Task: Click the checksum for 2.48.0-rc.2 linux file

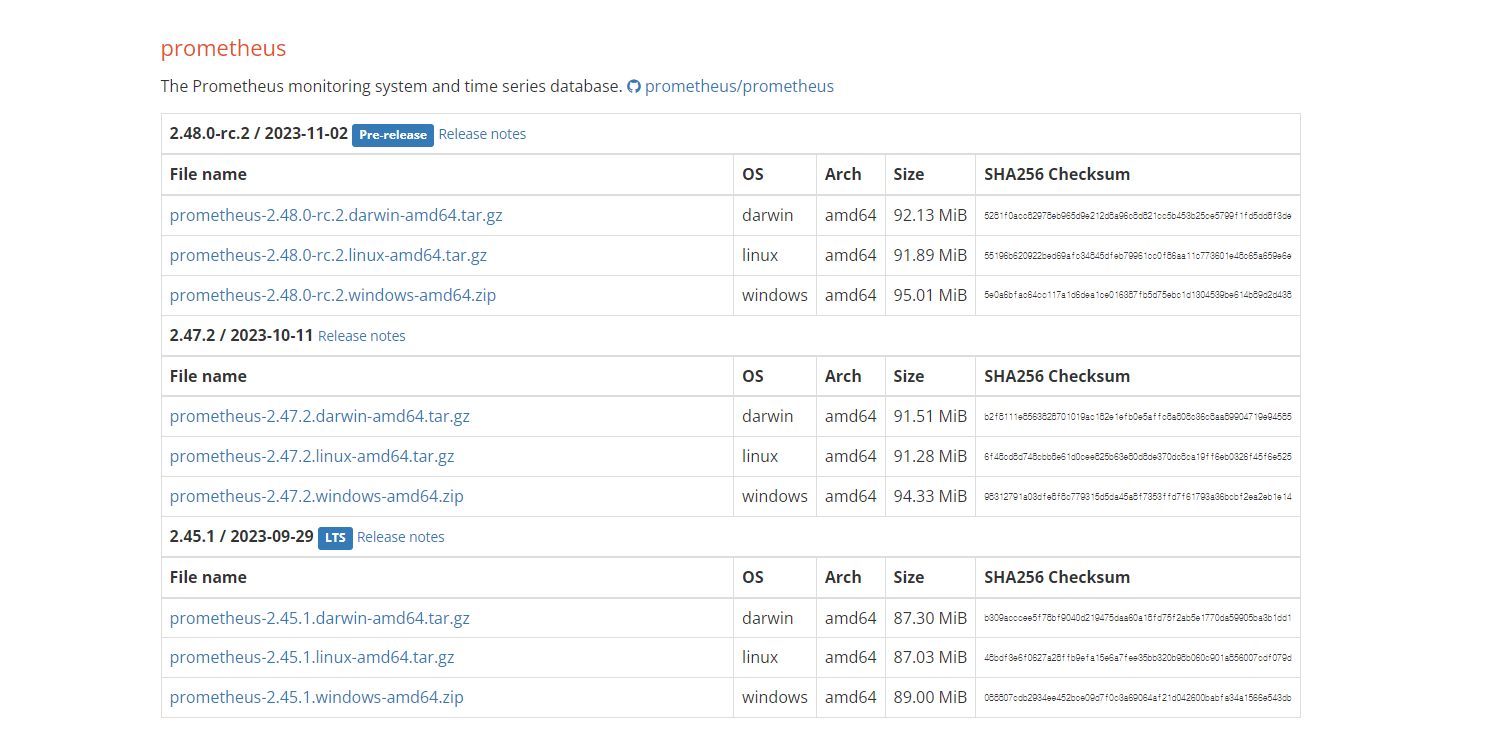Action: click(x=1138, y=255)
